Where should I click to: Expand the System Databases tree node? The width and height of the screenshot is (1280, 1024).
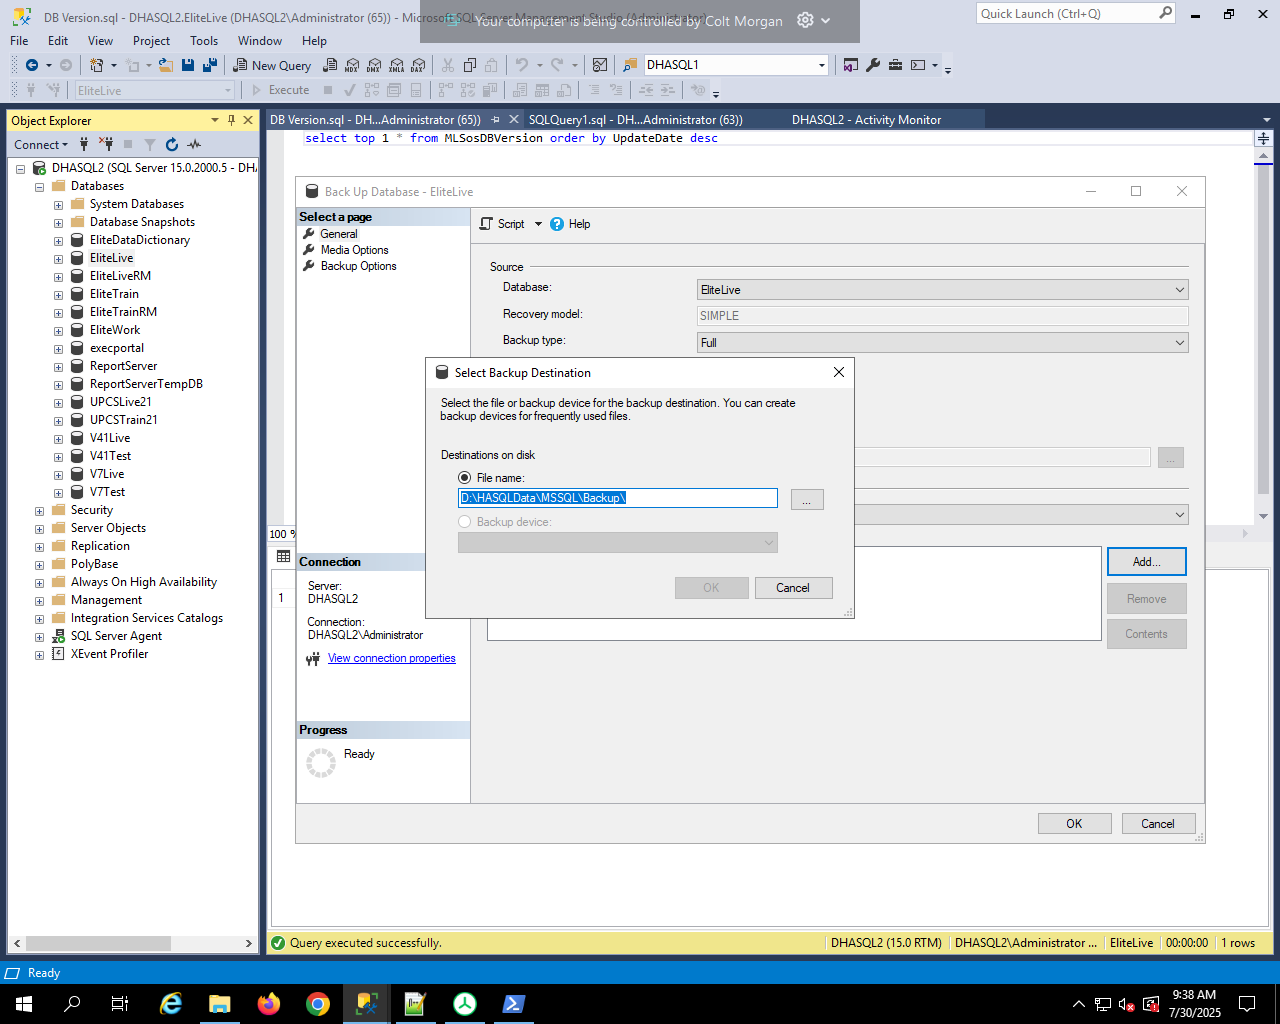(58, 204)
